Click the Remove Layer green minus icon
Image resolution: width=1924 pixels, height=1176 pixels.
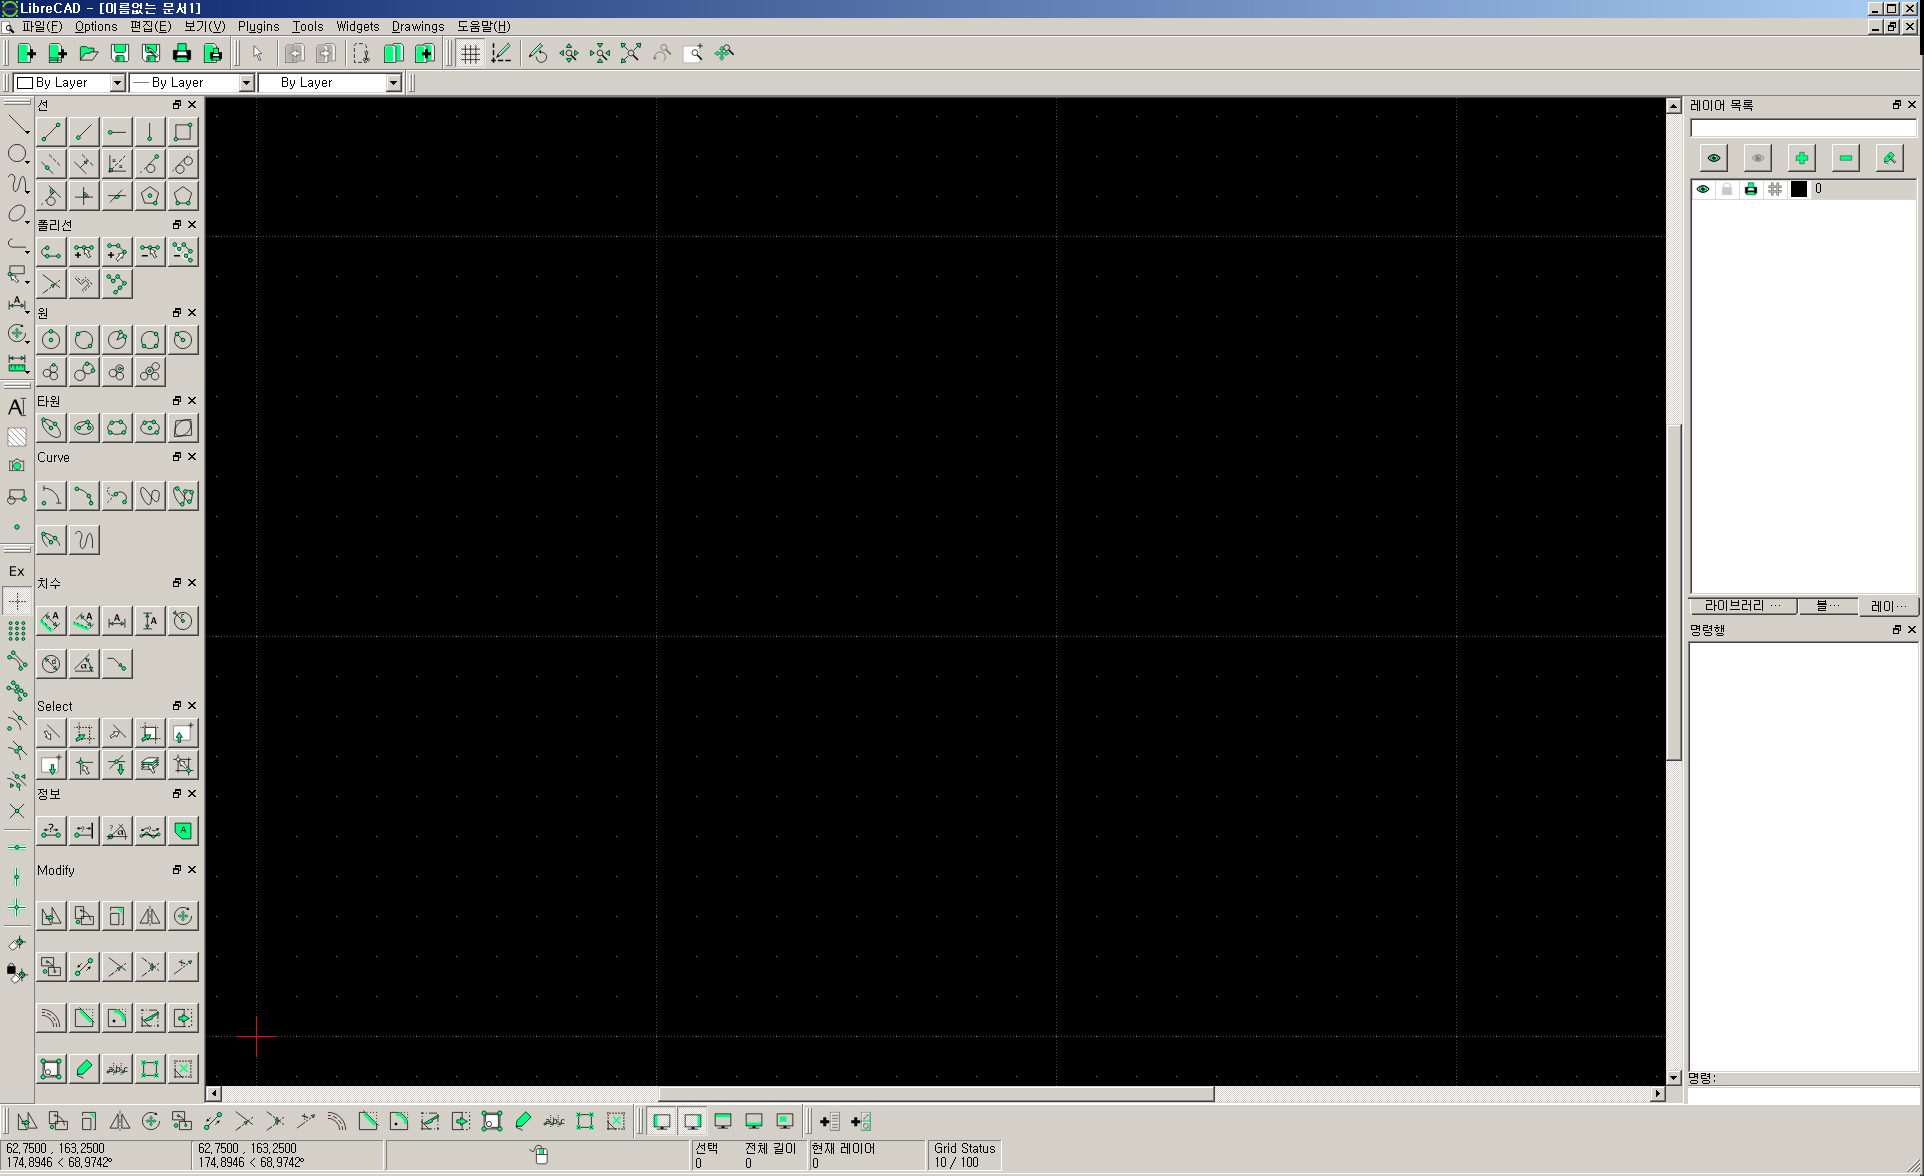tap(1845, 158)
